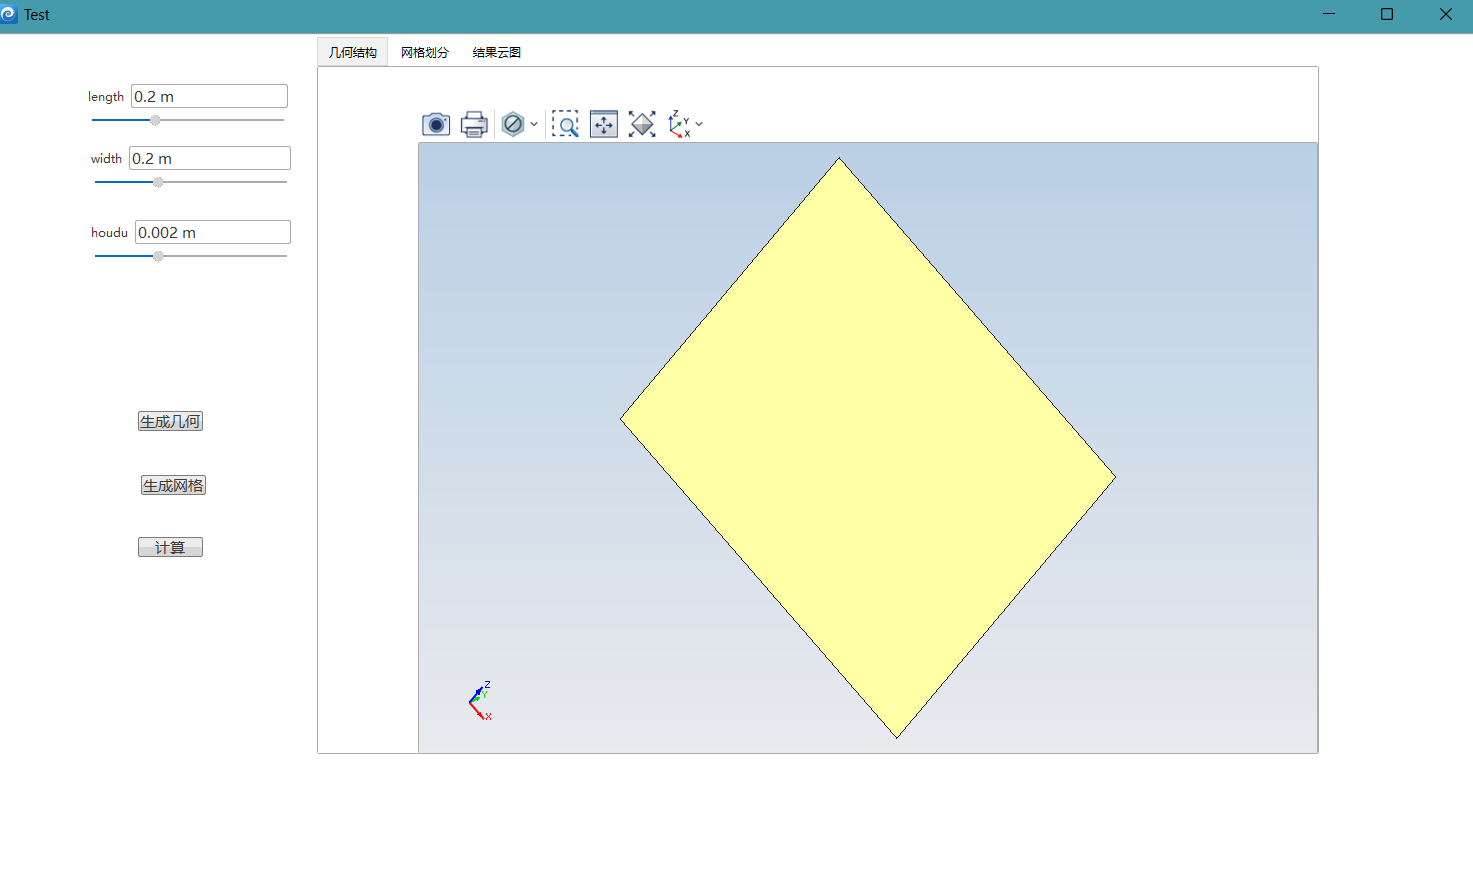Open the 网格划分 tab
1473x869 pixels.
[x=425, y=52]
